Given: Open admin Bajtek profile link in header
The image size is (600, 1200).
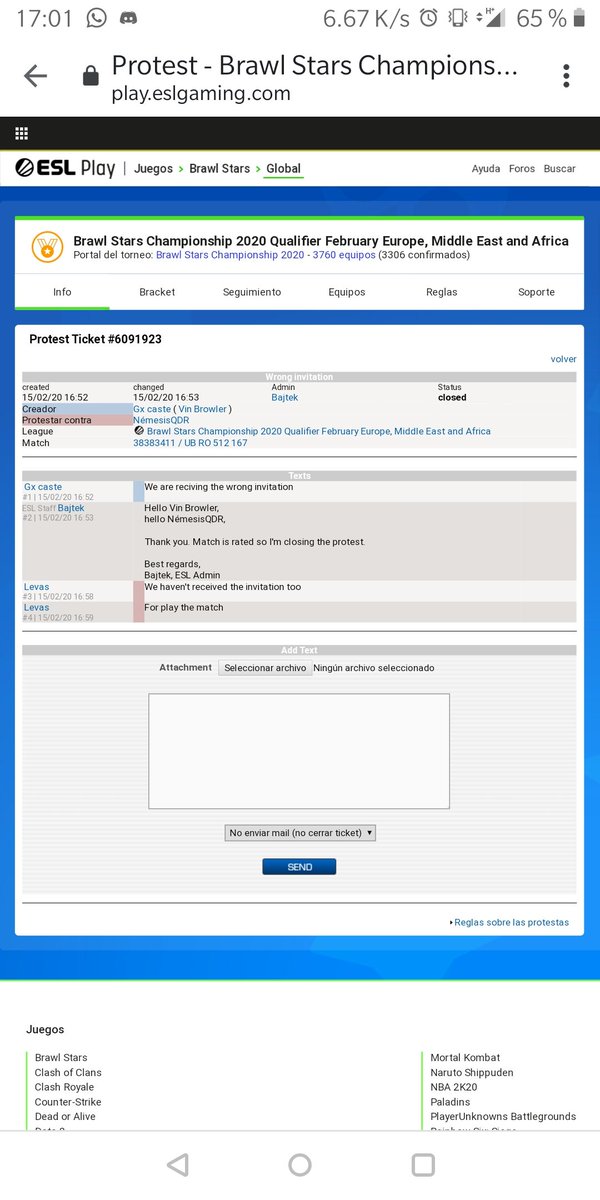Looking at the screenshot, I should (x=285, y=398).
